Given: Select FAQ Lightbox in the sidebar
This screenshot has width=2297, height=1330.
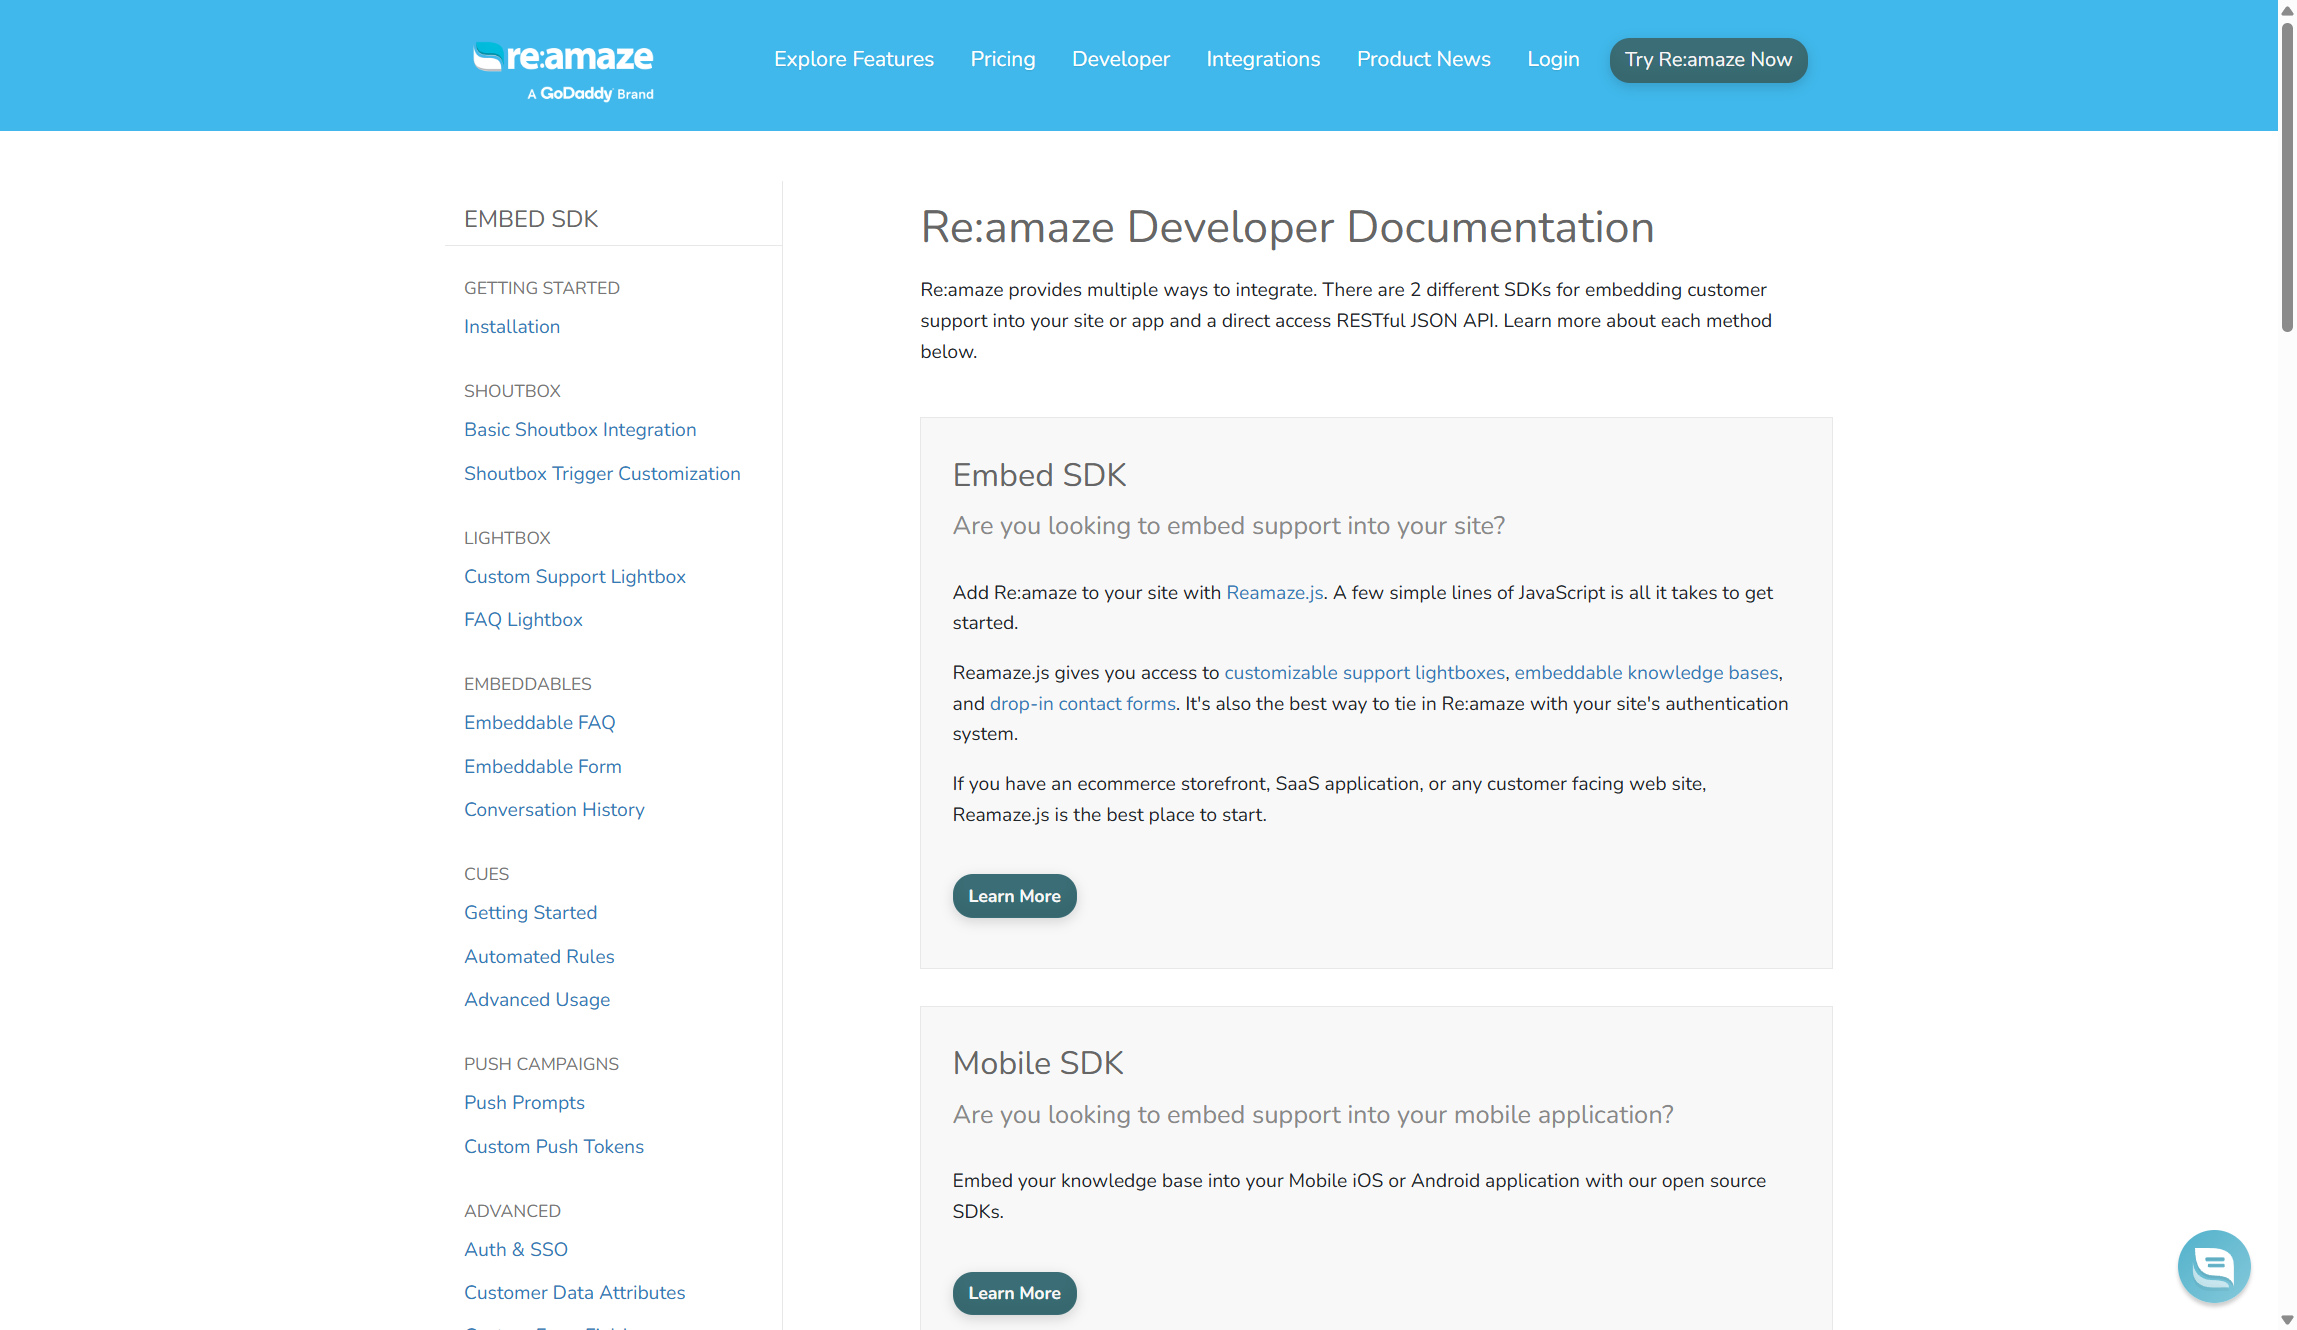Looking at the screenshot, I should [523, 619].
